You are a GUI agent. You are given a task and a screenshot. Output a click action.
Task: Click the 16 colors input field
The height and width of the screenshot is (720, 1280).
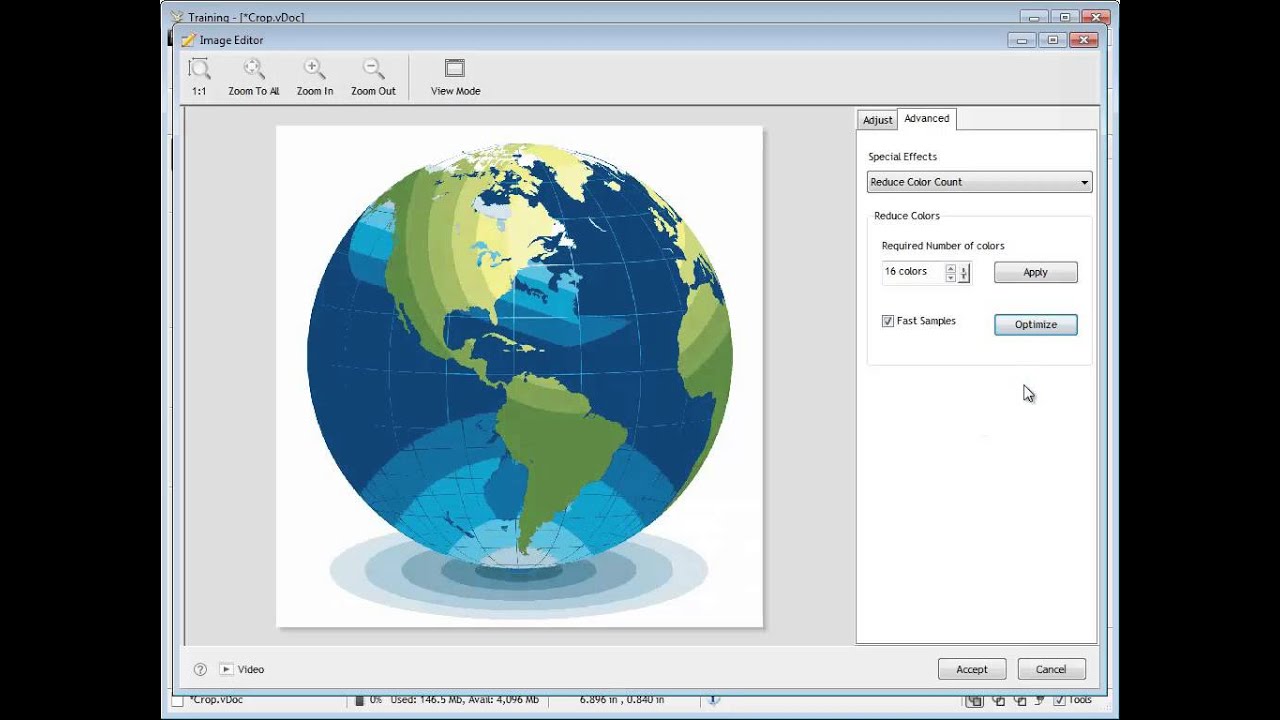(x=912, y=272)
